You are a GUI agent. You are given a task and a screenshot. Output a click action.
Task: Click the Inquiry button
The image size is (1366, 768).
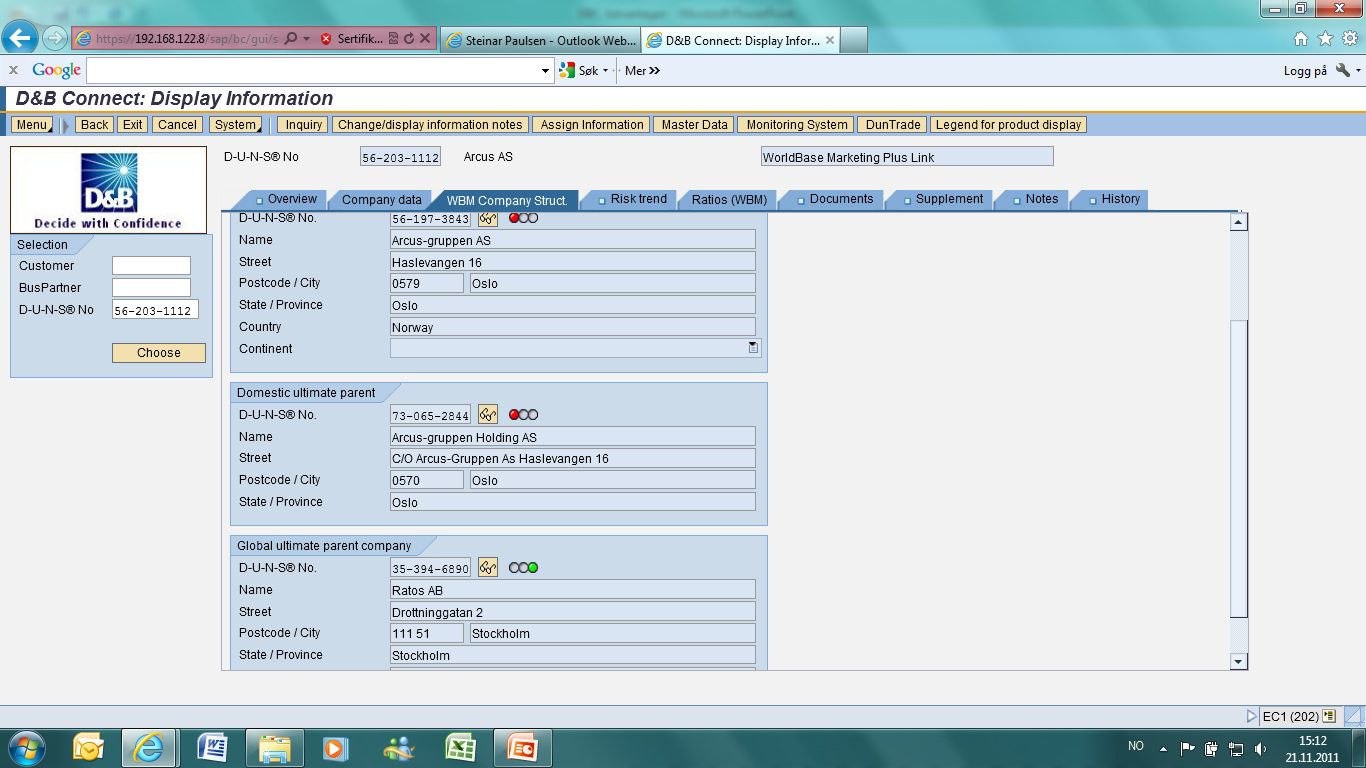pos(304,125)
